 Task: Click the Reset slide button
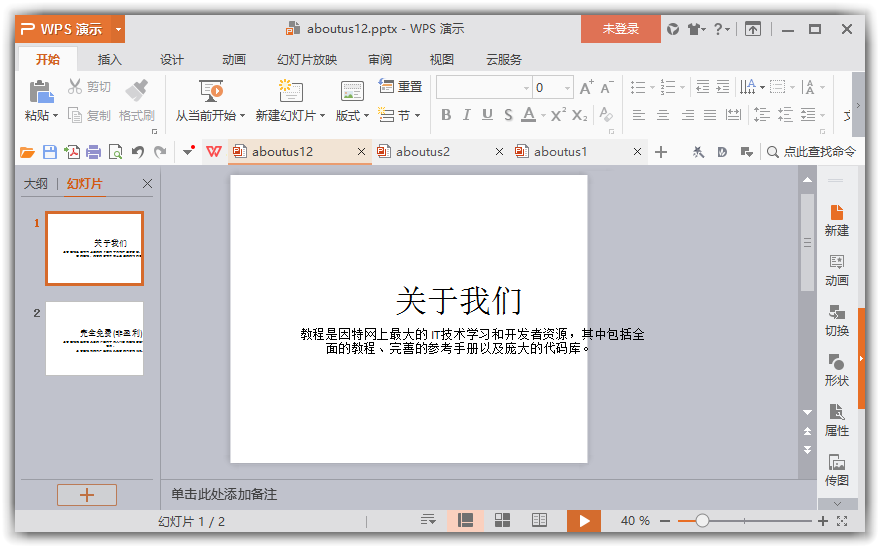(400, 86)
